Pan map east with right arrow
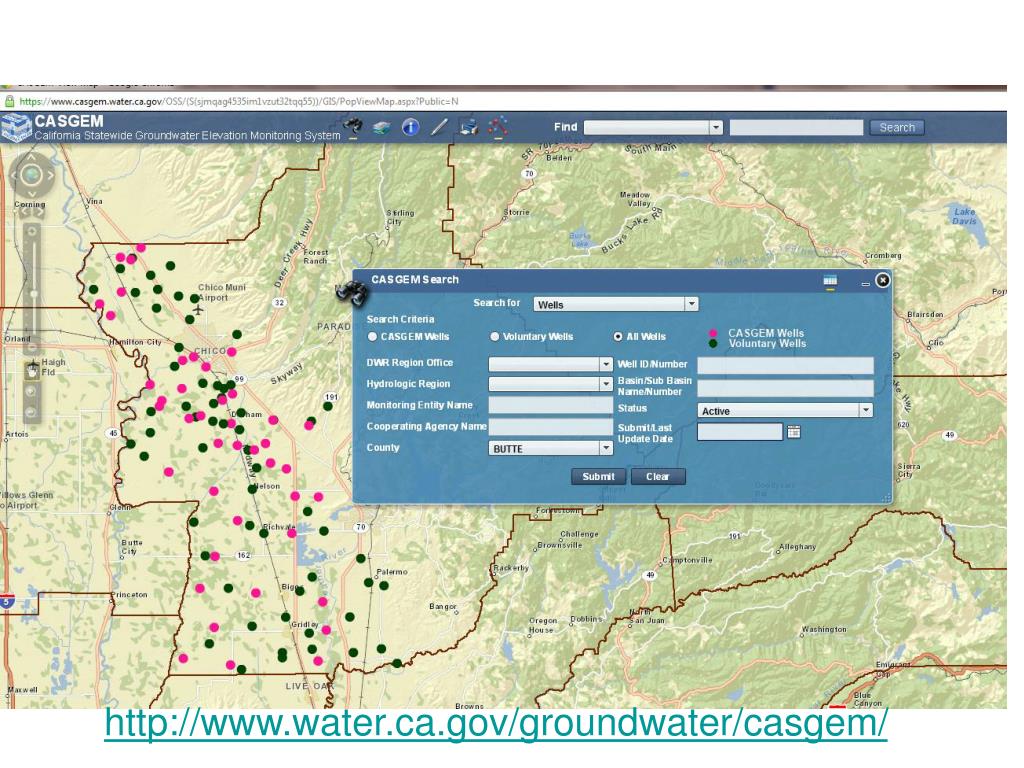 tap(51, 175)
